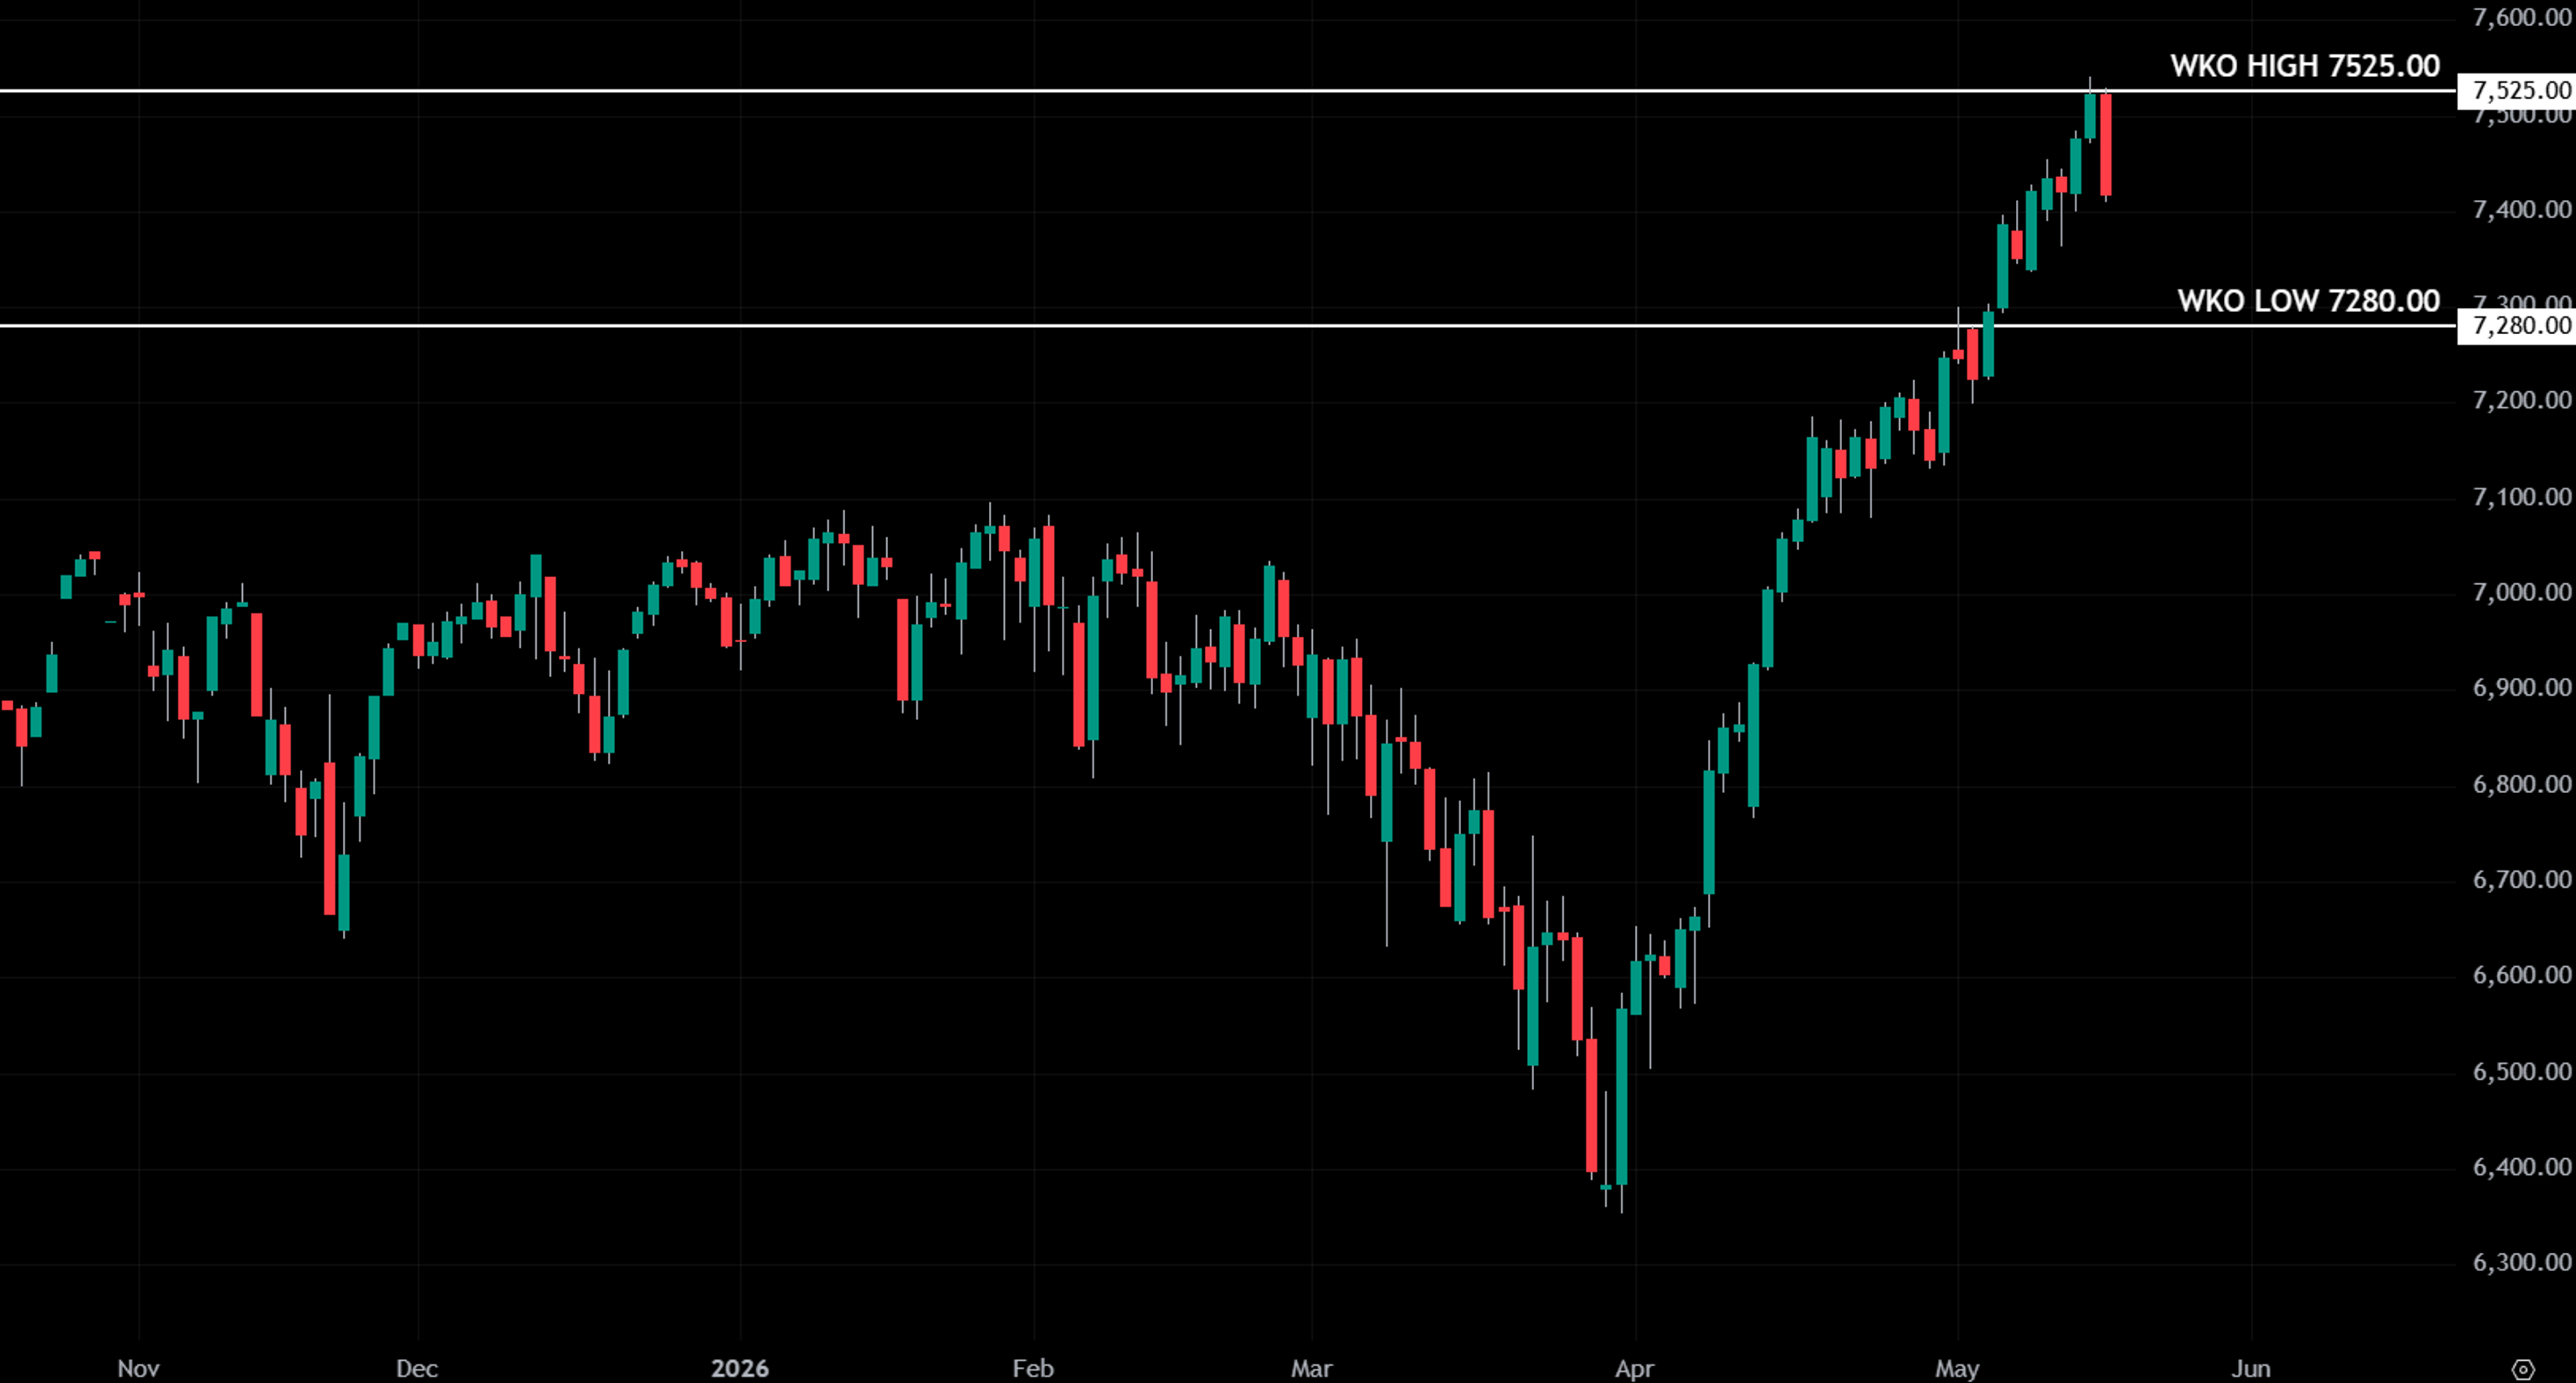Open chart settings gear icon
Viewport: 2576px width, 1383px height.
(x=2523, y=1369)
